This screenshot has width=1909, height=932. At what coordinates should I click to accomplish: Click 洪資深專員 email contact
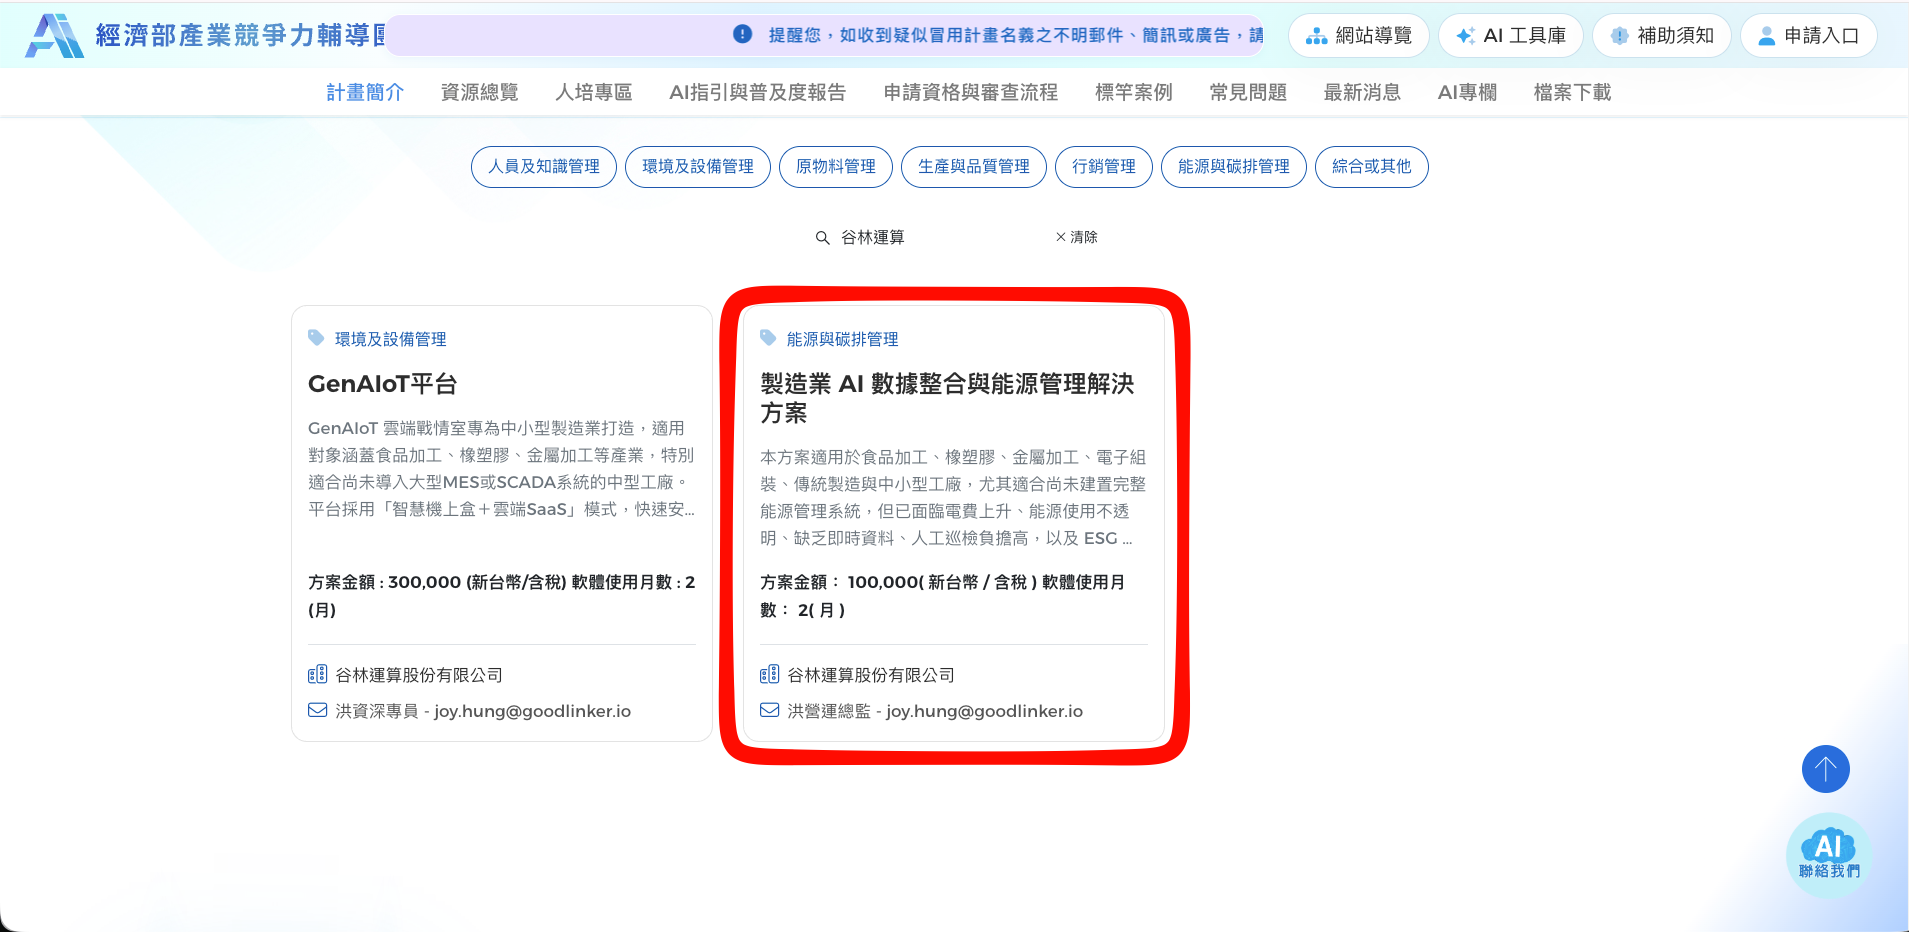[483, 711]
